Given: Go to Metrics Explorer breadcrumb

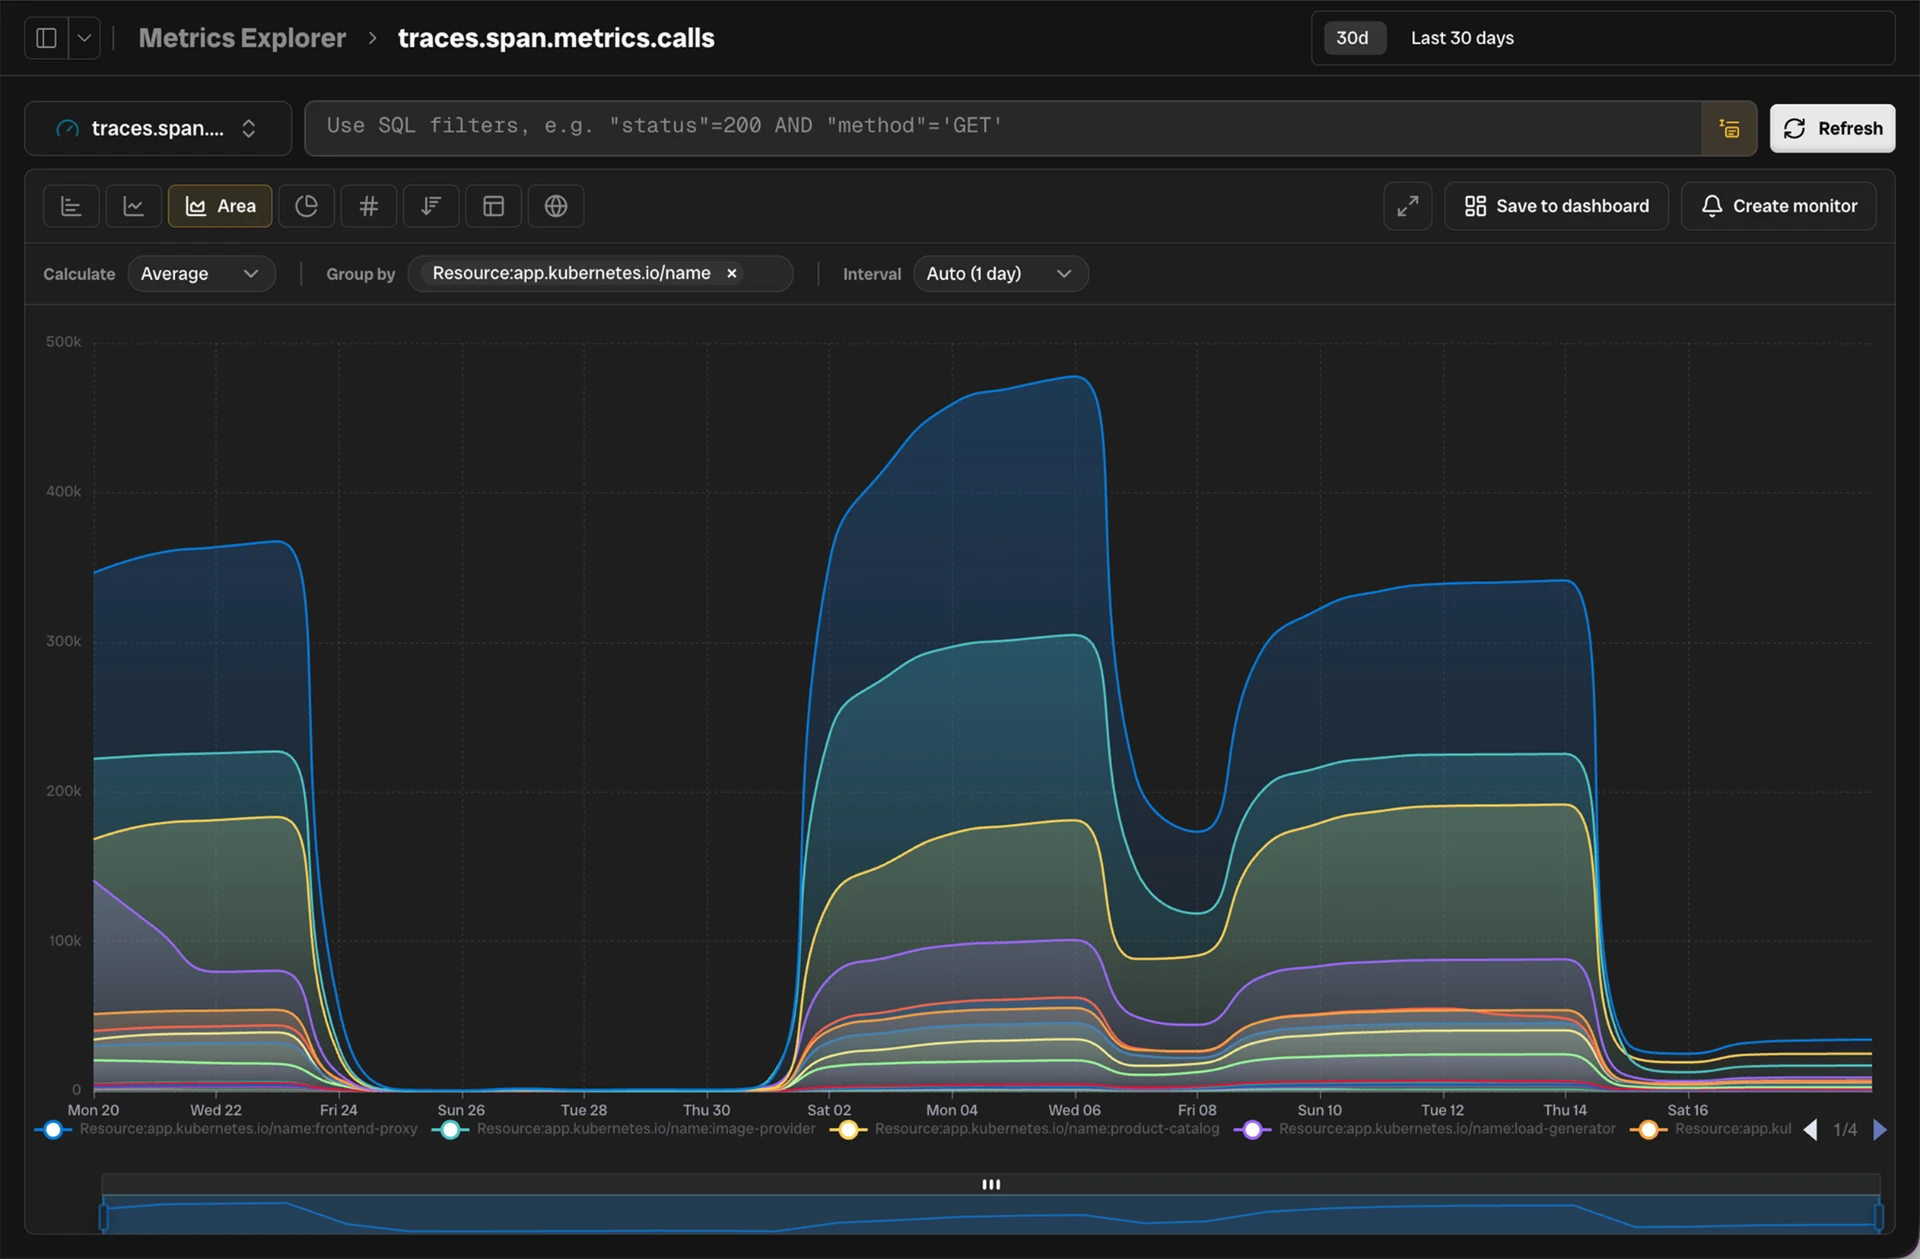Looking at the screenshot, I should tap(242, 38).
